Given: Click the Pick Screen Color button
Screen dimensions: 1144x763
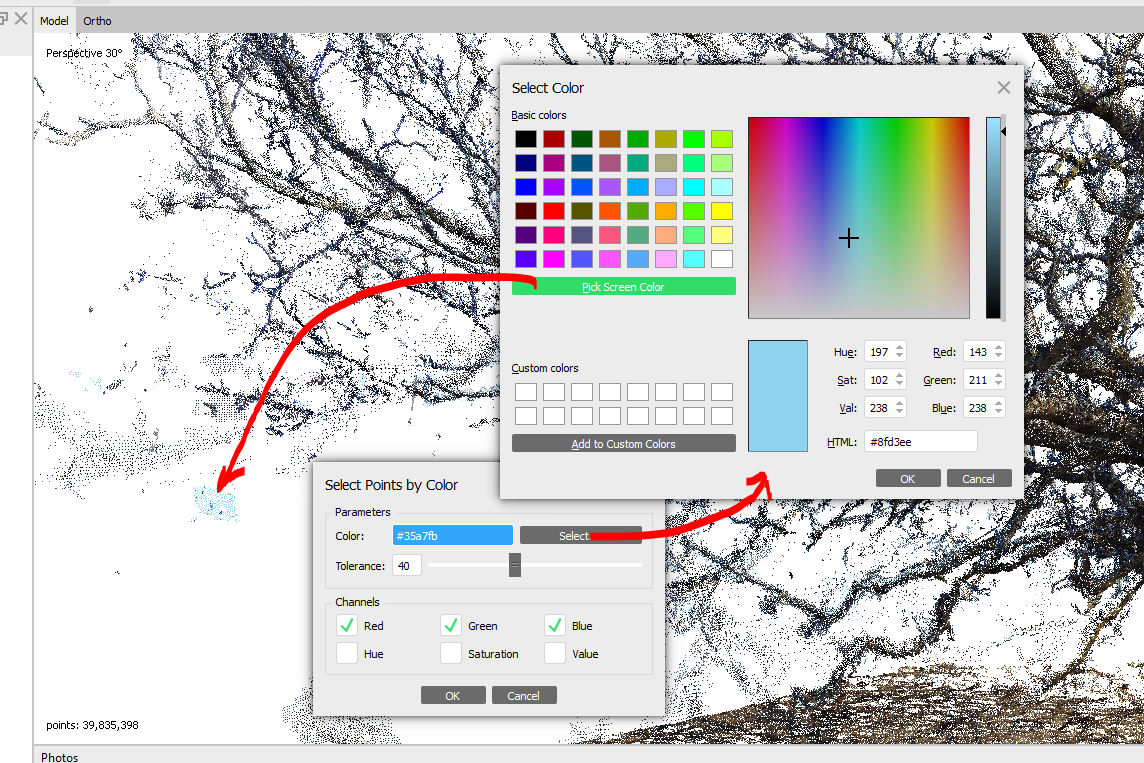Looking at the screenshot, I should coord(624,287).
